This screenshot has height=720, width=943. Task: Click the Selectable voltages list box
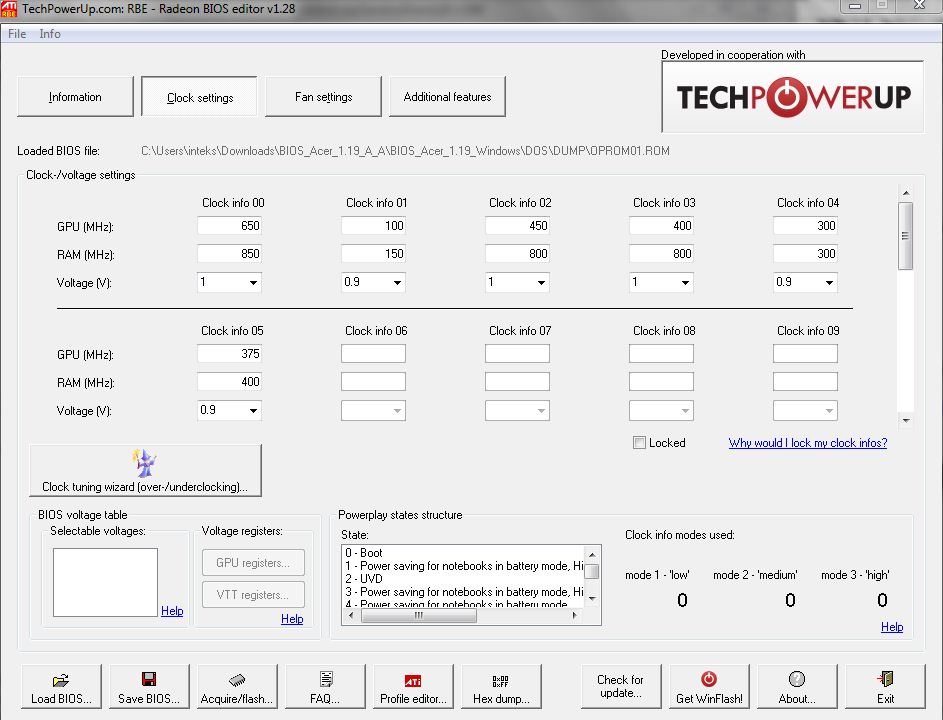pos(105,582)
